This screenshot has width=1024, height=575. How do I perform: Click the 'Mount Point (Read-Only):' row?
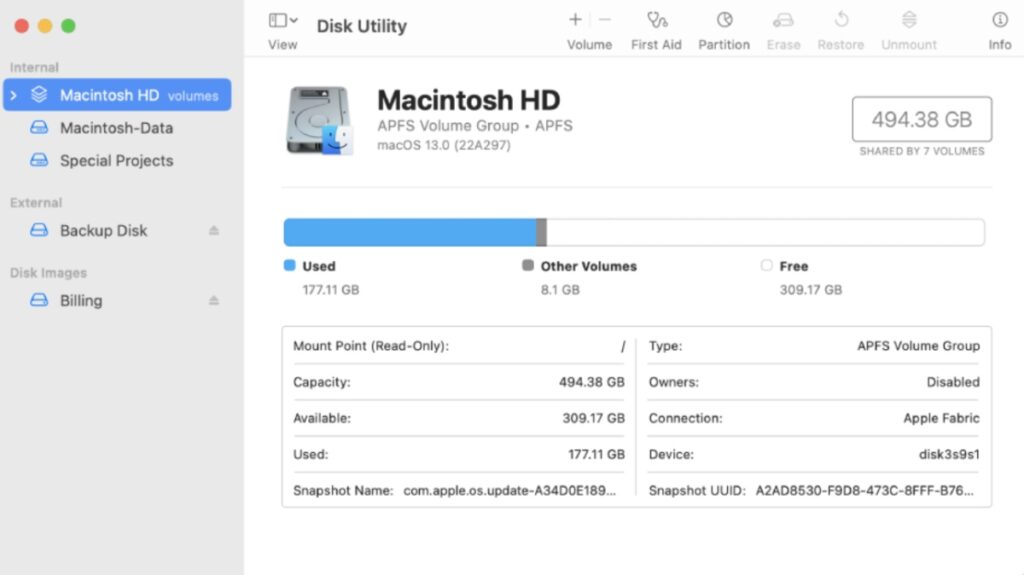[x=459, y=346]
